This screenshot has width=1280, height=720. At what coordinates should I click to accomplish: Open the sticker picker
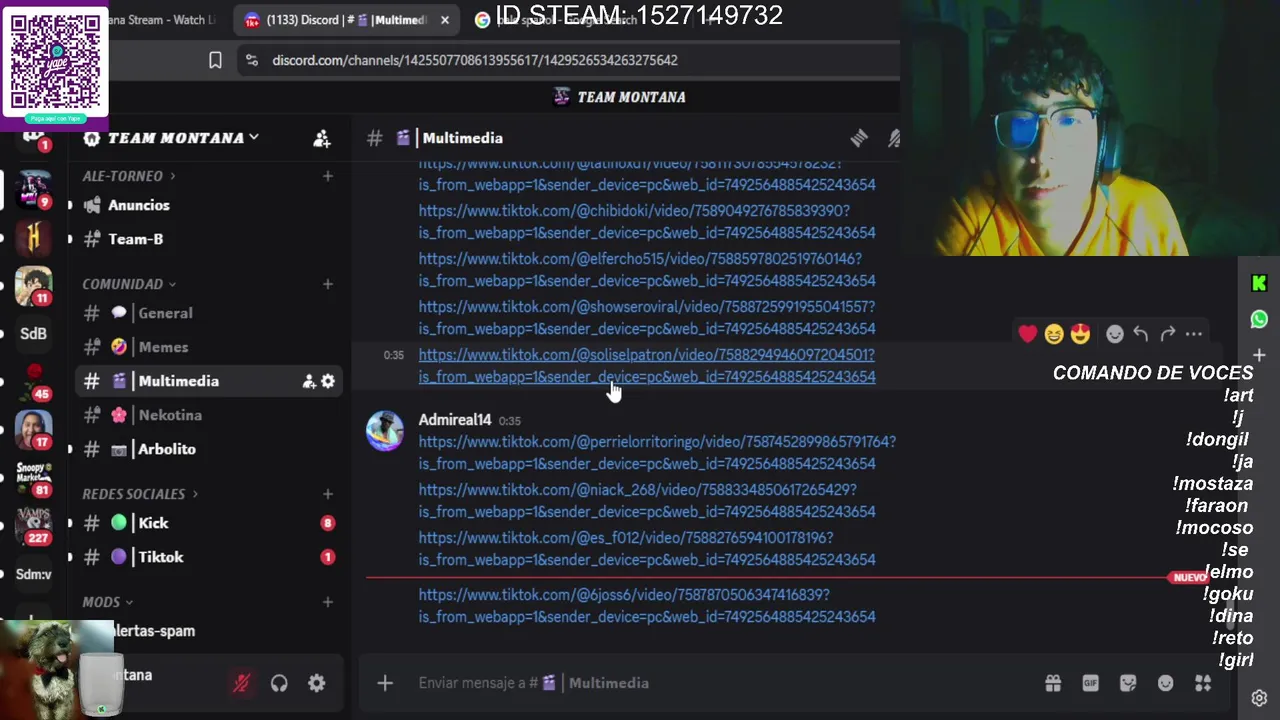click(x=1128, y=683)
